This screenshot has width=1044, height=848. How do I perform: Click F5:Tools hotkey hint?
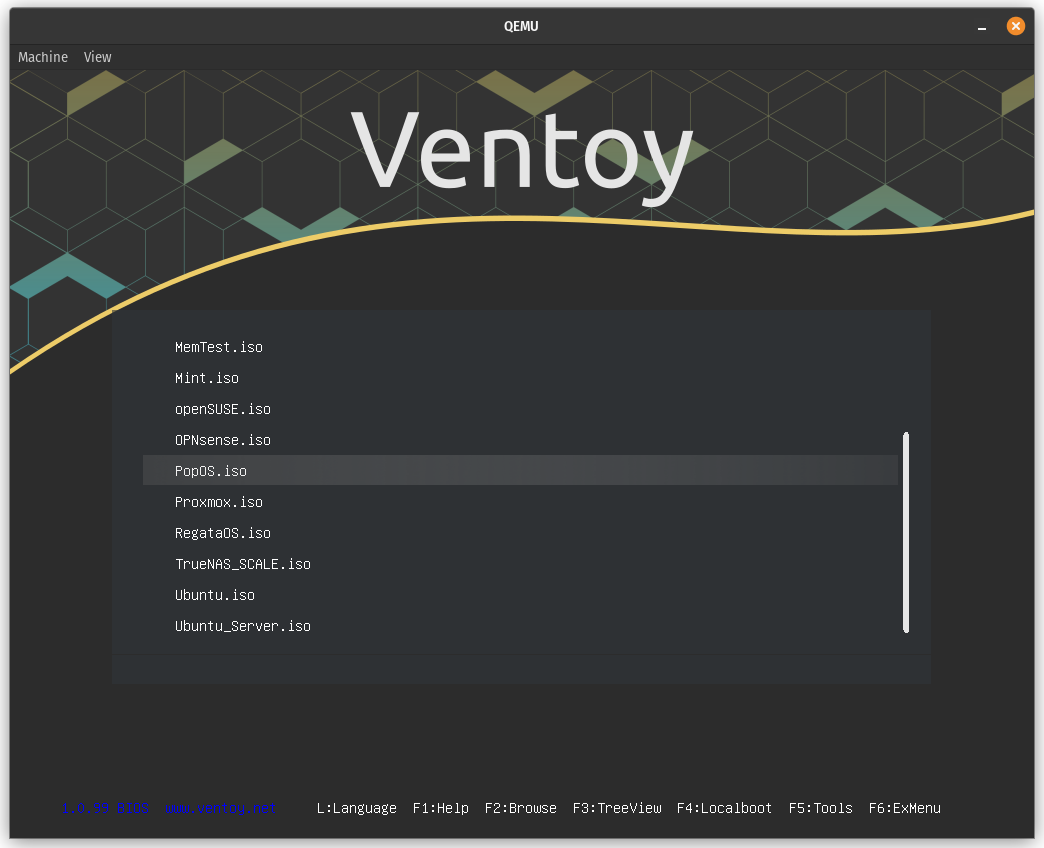point(820,808)
